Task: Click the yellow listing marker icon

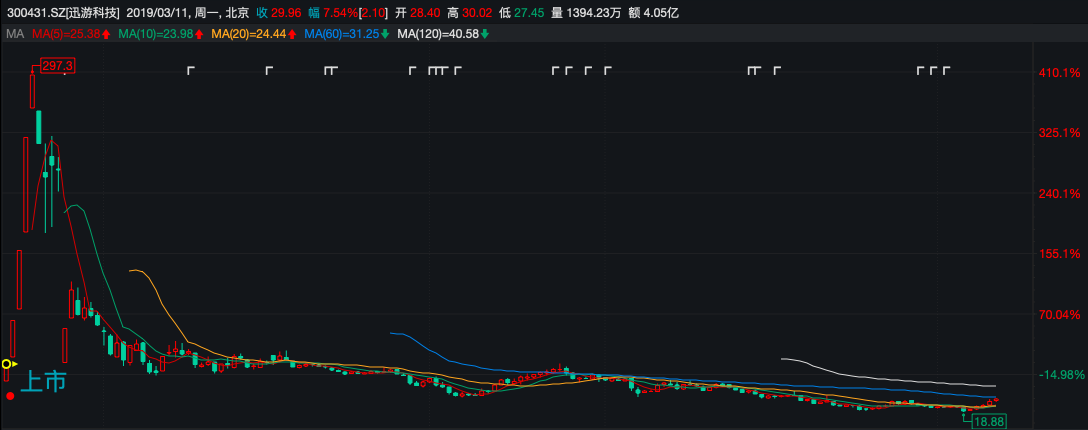Action: (7, 365)
